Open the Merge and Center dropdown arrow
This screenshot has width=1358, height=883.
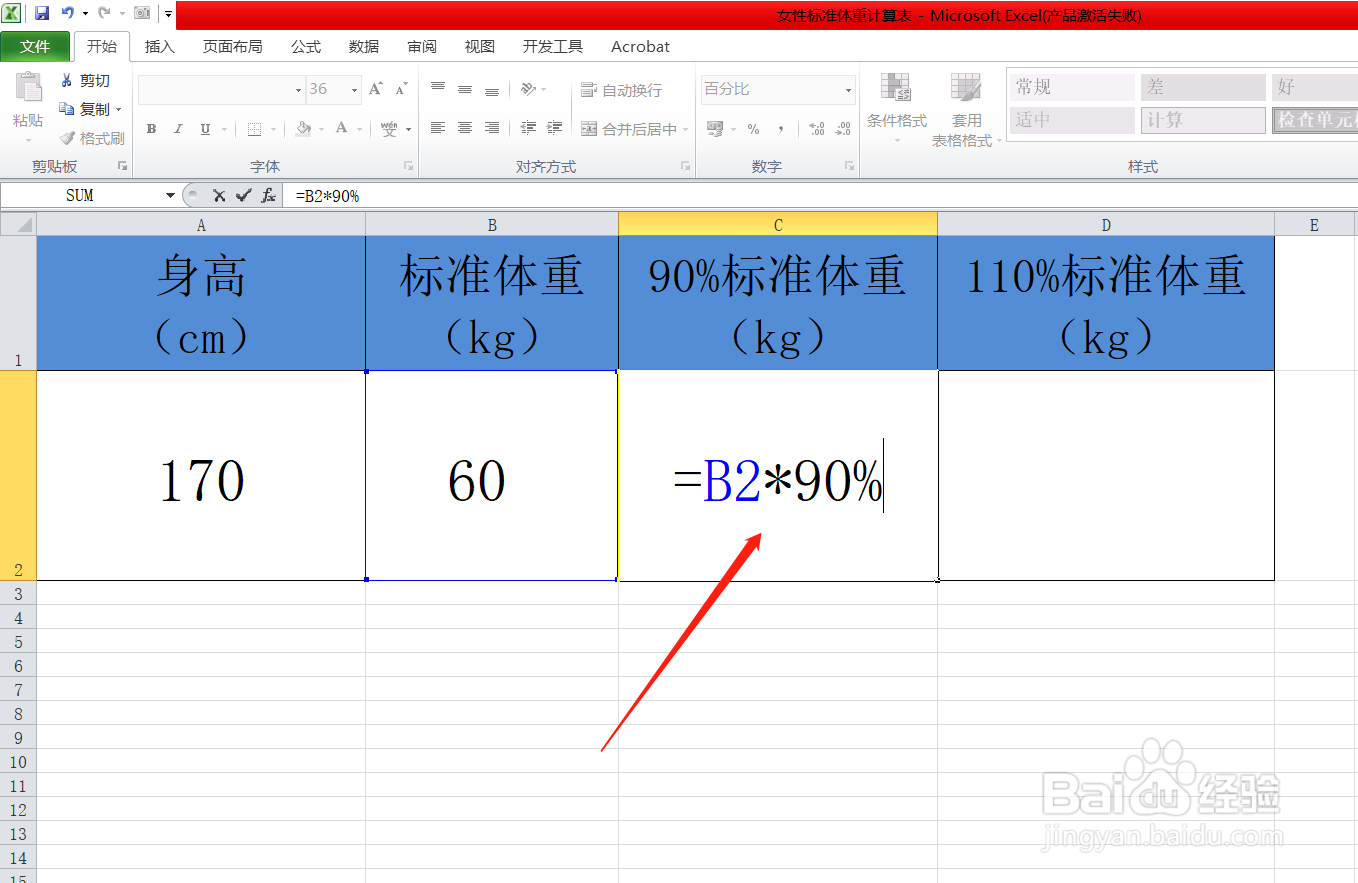coord(685,129)
